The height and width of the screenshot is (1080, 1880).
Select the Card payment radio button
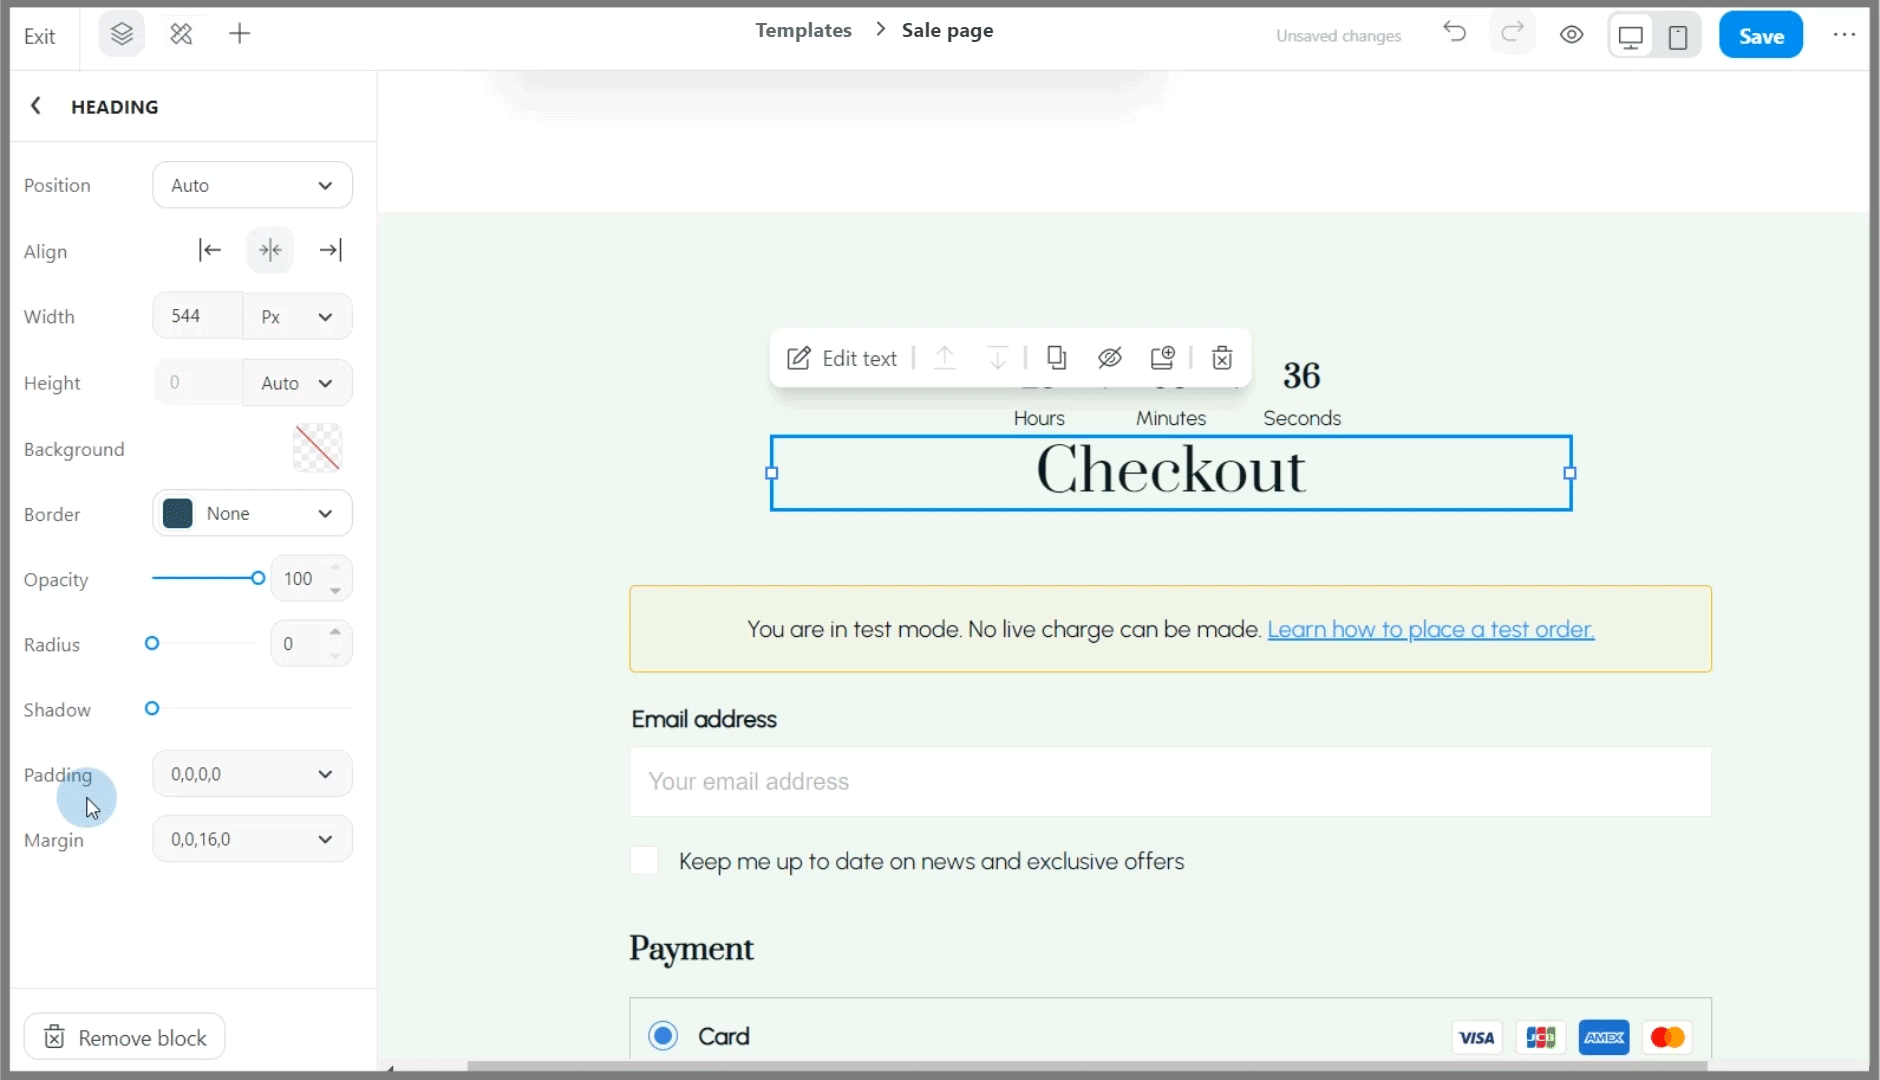tap(663, 1036)
